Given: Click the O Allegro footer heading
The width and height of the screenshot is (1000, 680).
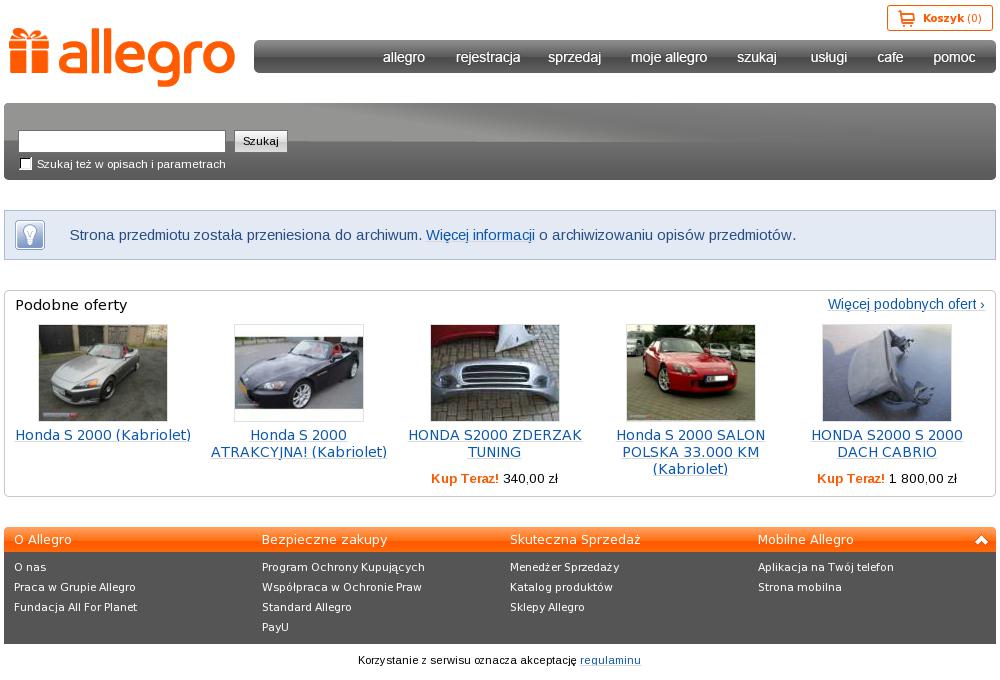Looking at the screenshot, I should tap(43, 540).
